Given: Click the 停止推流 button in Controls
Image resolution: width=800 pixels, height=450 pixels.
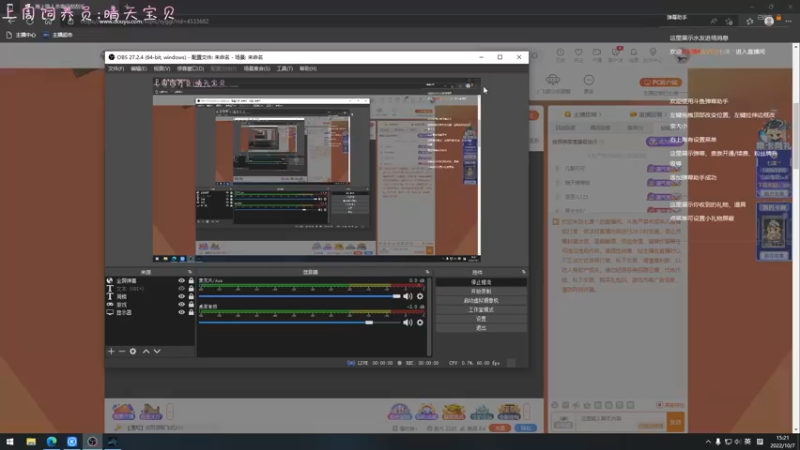Looking at the screenshot, I should pos(481,282).
